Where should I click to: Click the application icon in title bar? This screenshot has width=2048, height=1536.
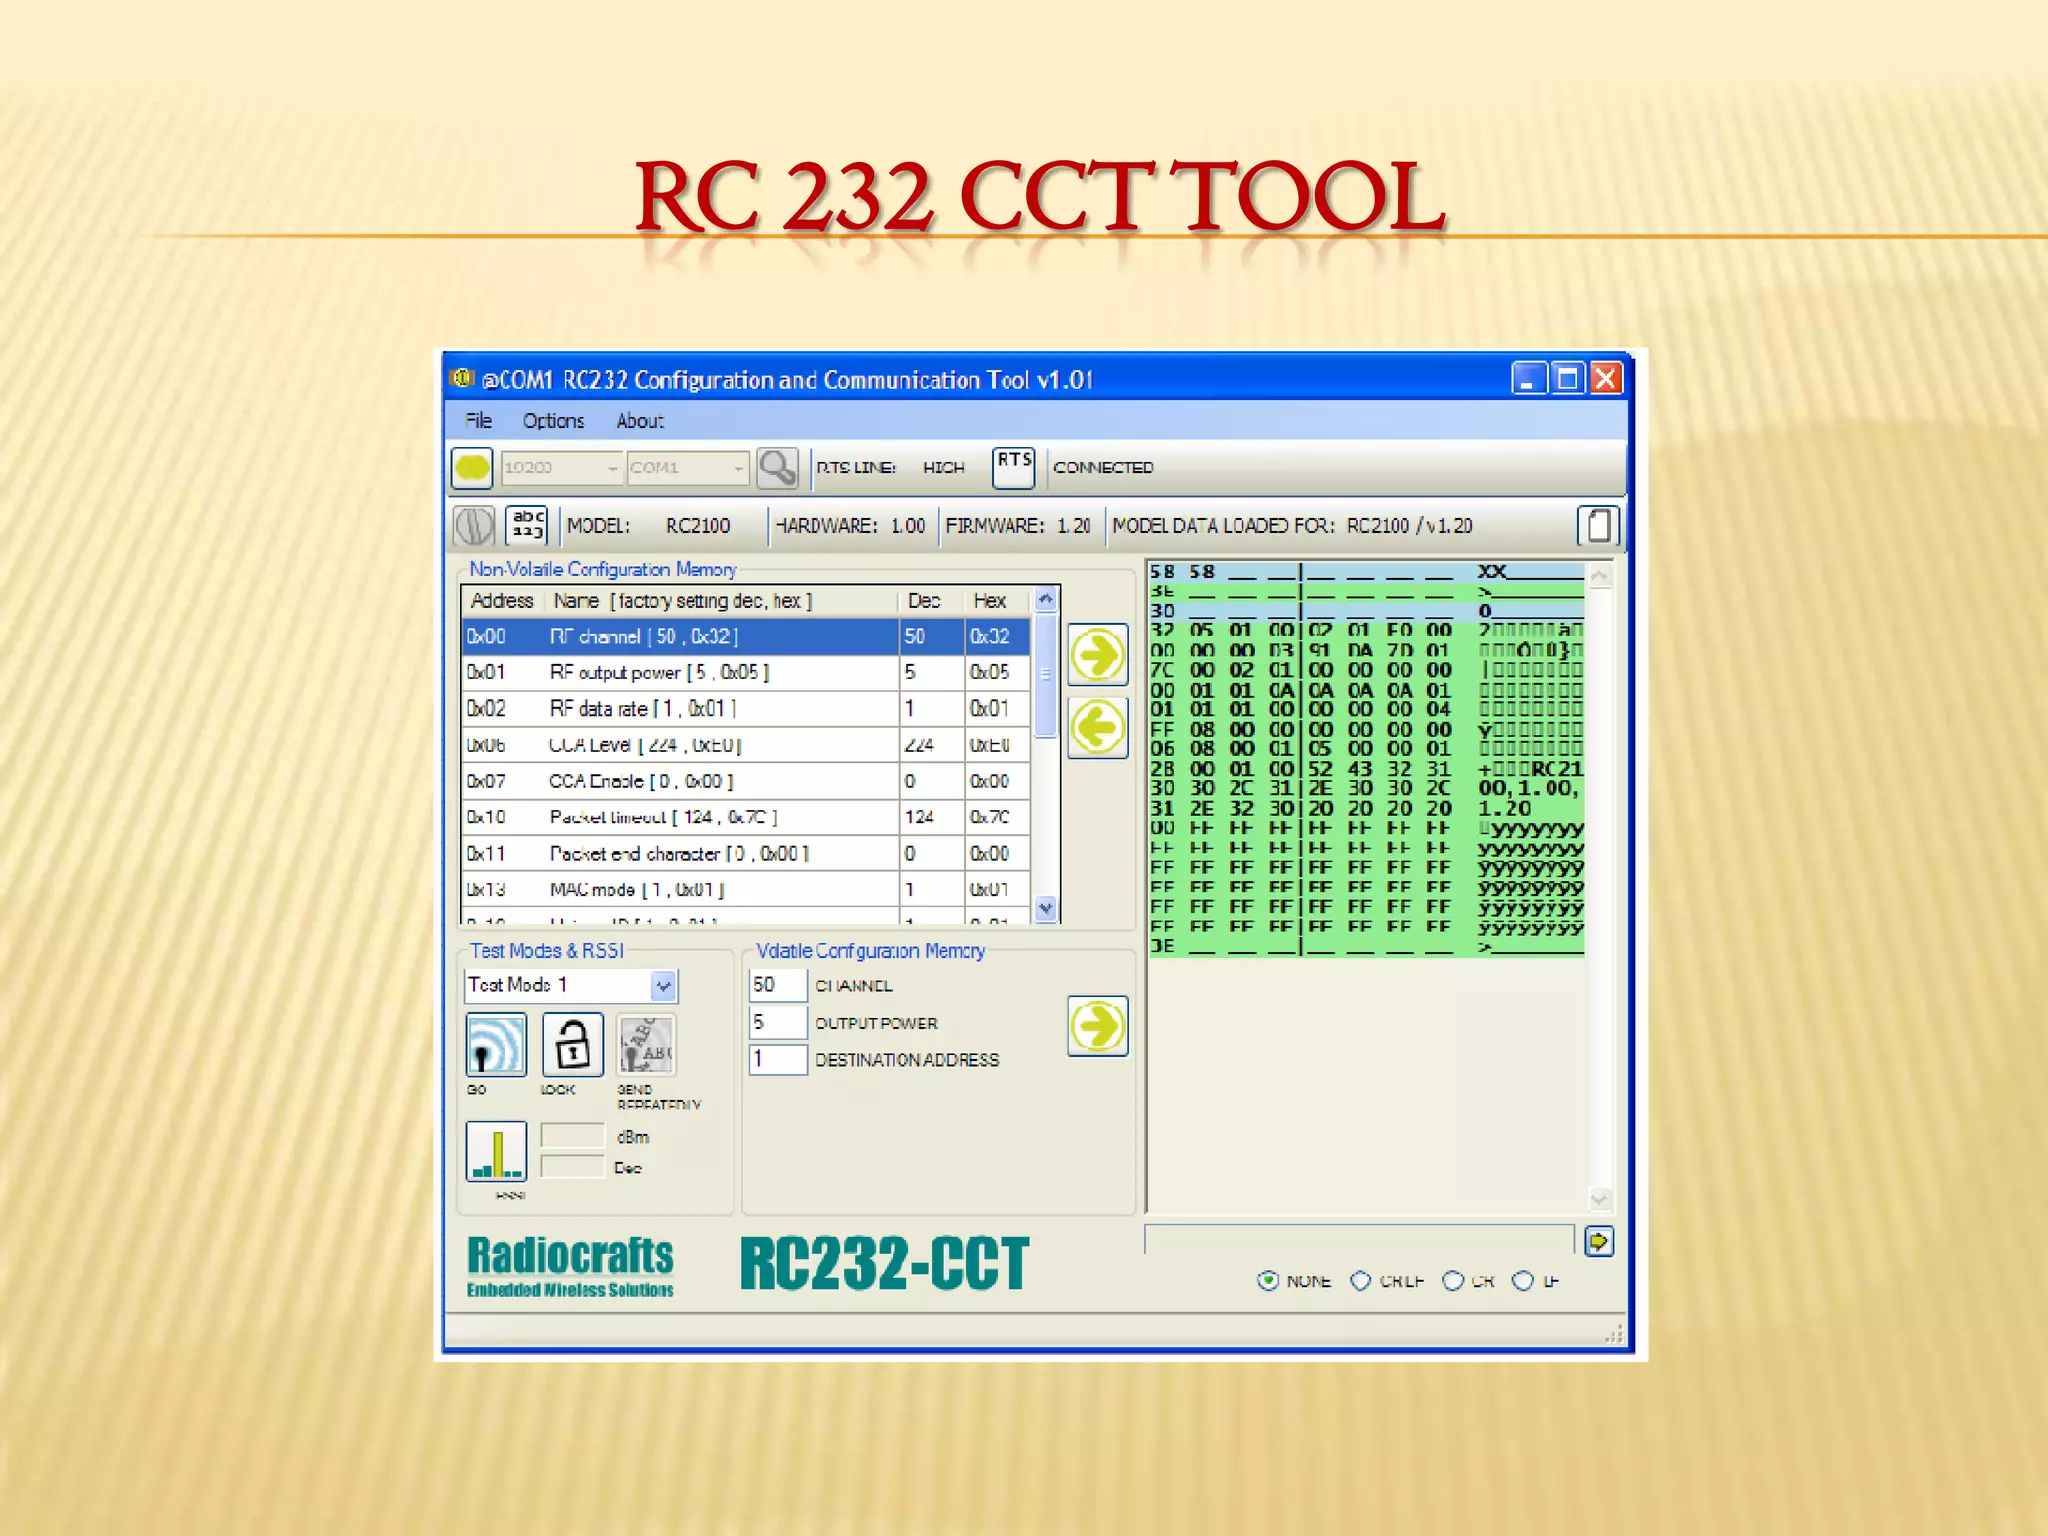(461, 378)
